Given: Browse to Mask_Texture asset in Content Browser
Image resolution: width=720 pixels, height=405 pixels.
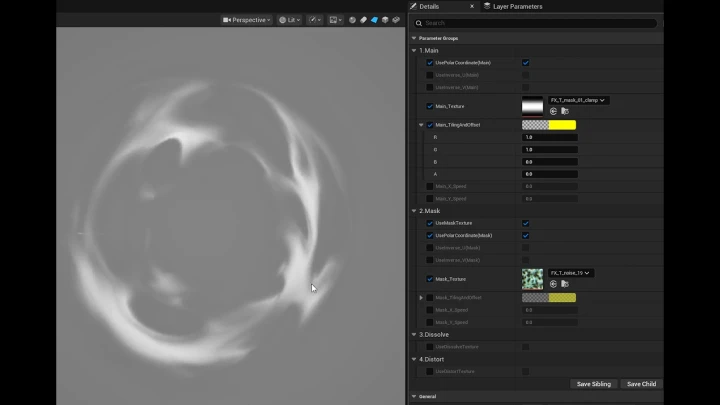Looking at the screenshot, I should coord(565,283).
